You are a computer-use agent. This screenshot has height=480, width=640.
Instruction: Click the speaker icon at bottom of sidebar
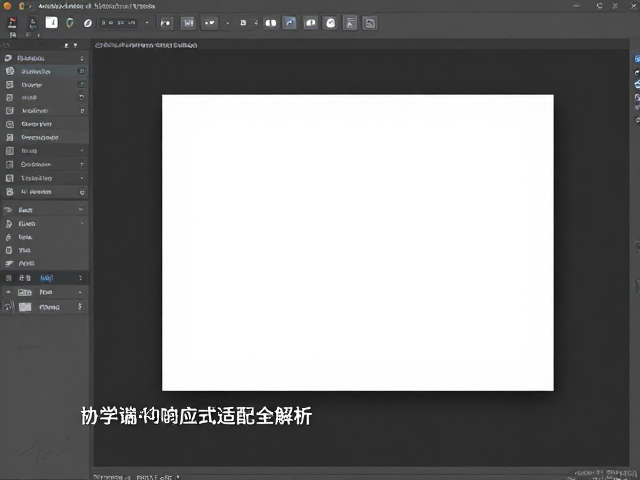pos(9,307)
